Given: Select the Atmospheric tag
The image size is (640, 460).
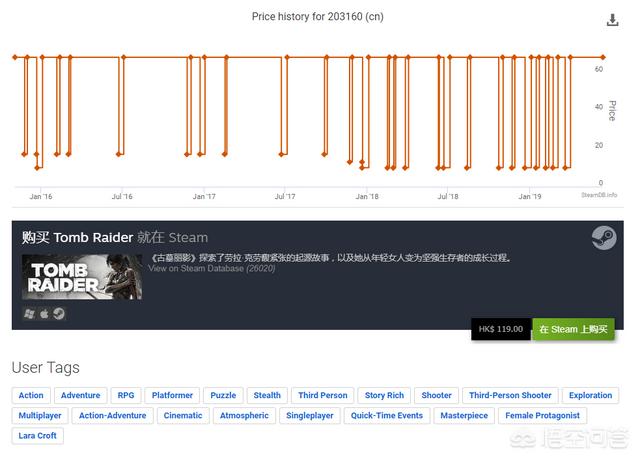Looking at the screenshot, I should (x=244, y=416).
